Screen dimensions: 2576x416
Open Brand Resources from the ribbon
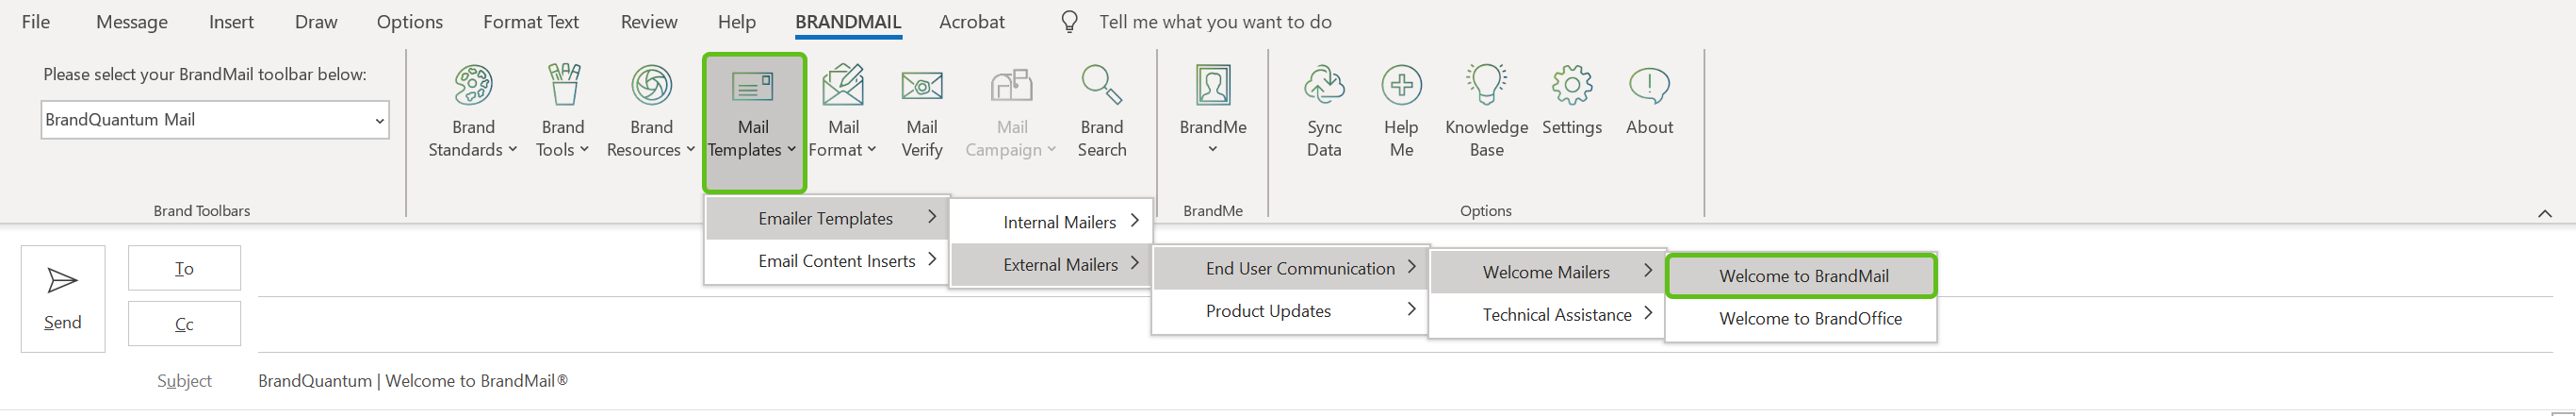point(651,87)
